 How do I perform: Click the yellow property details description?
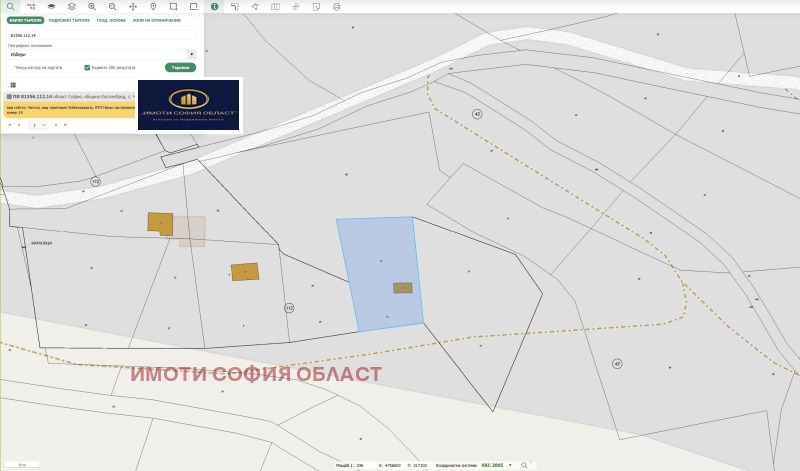(x=70, y=110)
